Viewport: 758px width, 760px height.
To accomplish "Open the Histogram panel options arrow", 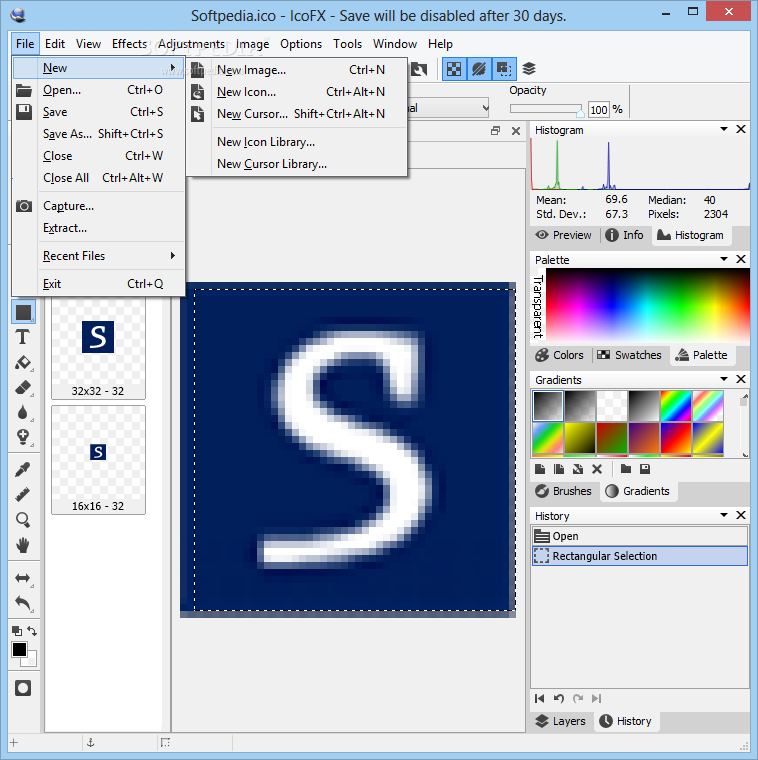I will [724, 129].
